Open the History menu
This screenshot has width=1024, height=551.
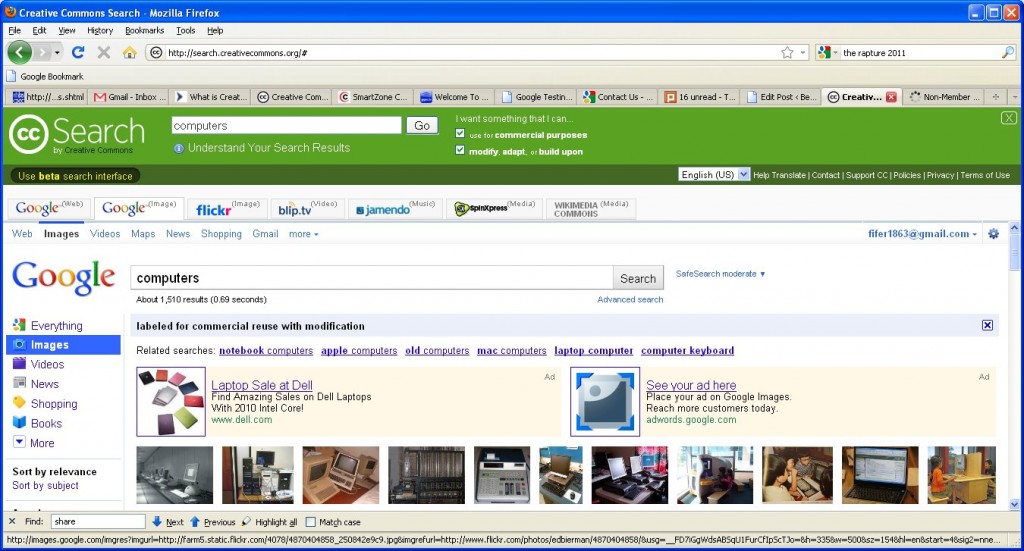[100, 30]
